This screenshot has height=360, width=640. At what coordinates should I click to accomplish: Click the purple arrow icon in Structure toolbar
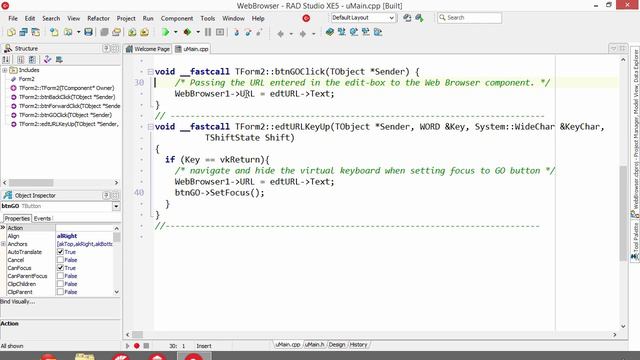point(48,60)
